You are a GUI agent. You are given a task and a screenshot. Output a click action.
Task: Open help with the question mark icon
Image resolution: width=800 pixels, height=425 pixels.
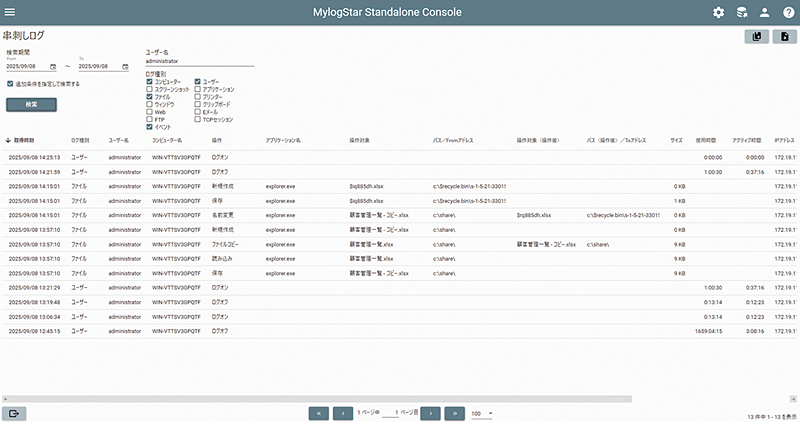click(x=788, y=12)
